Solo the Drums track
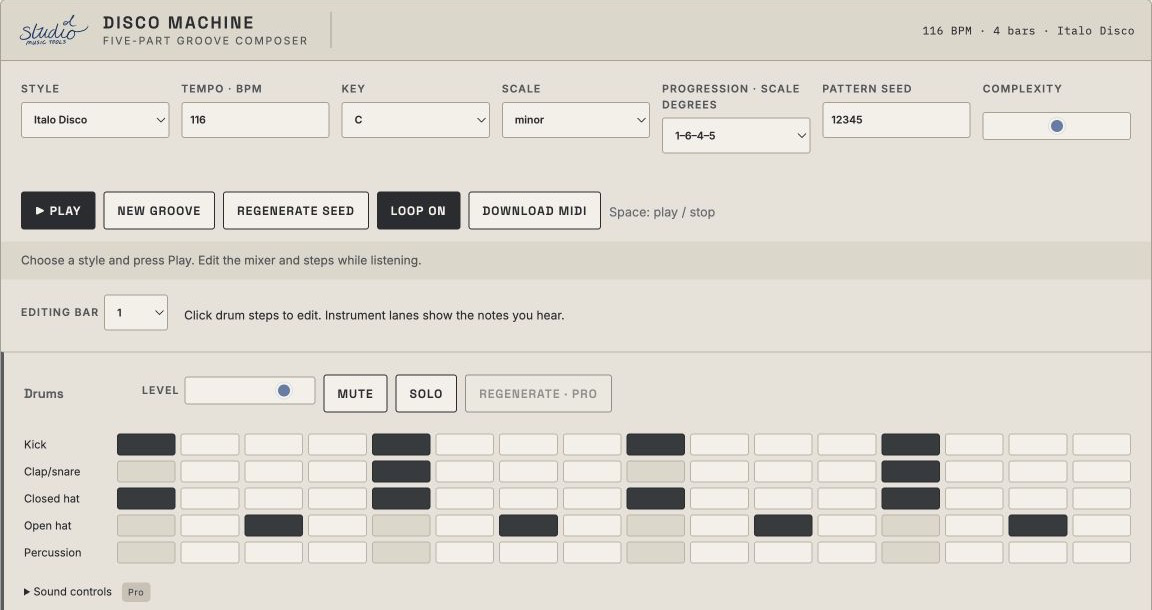This screenshot has height=610, width=1152. (x=426, y=394)
